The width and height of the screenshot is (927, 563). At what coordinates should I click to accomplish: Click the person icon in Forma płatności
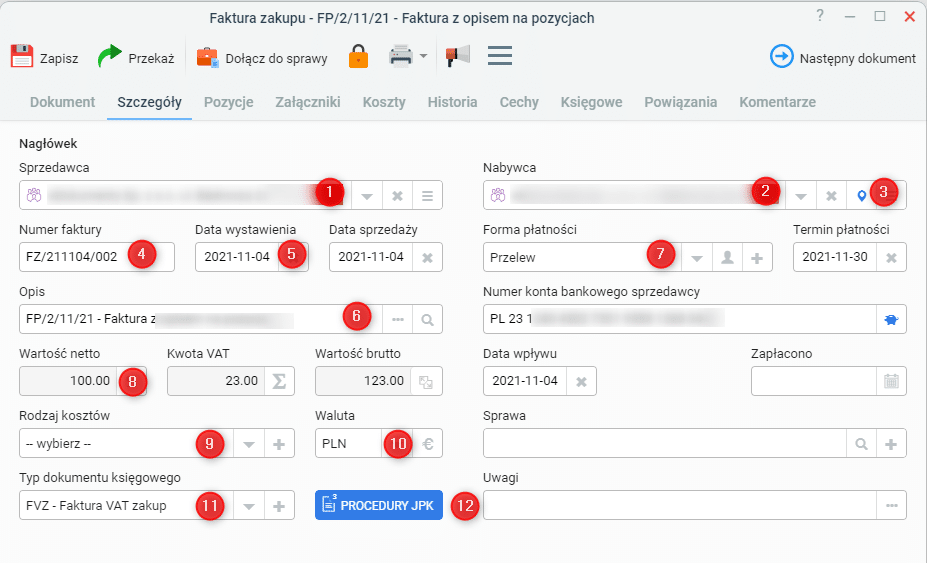point(727,258)
